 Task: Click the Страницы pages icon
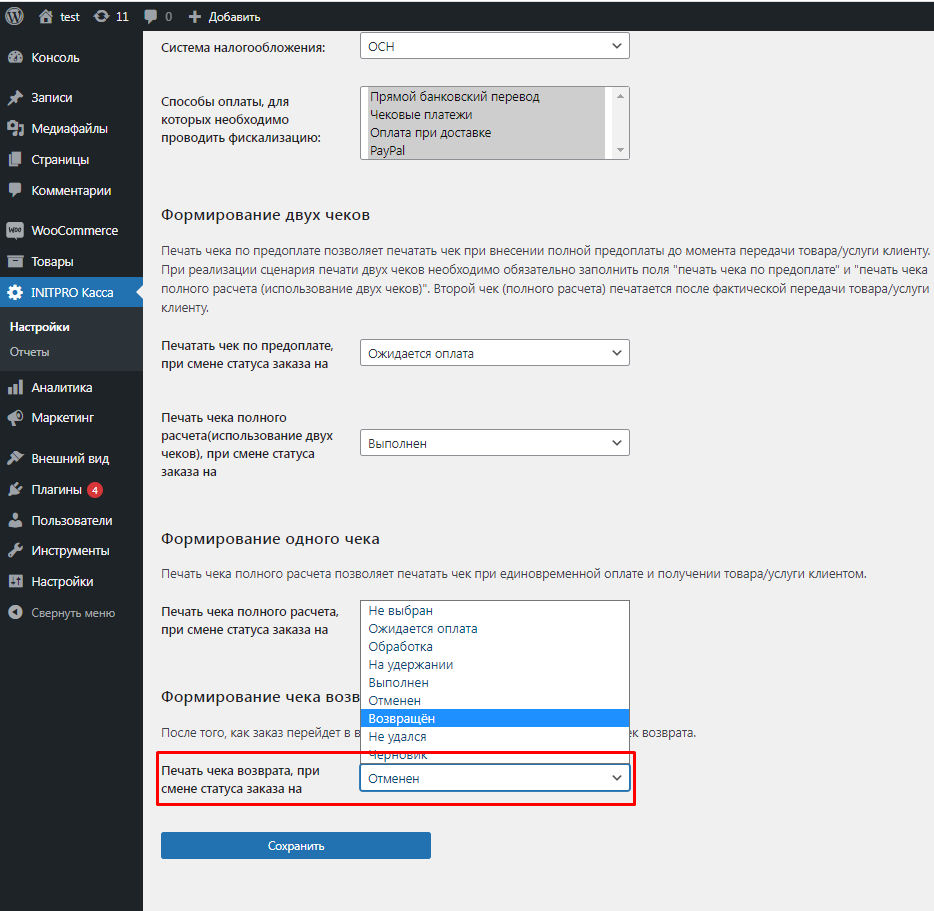point(15,159)
